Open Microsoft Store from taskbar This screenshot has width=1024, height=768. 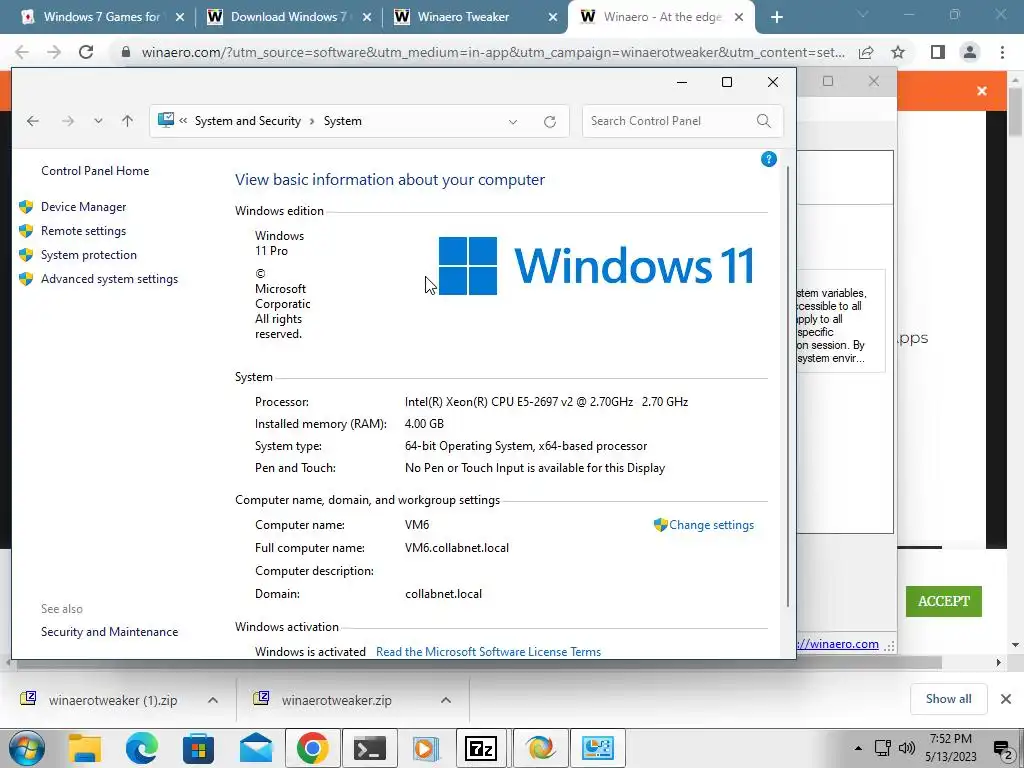pos(199,748)
